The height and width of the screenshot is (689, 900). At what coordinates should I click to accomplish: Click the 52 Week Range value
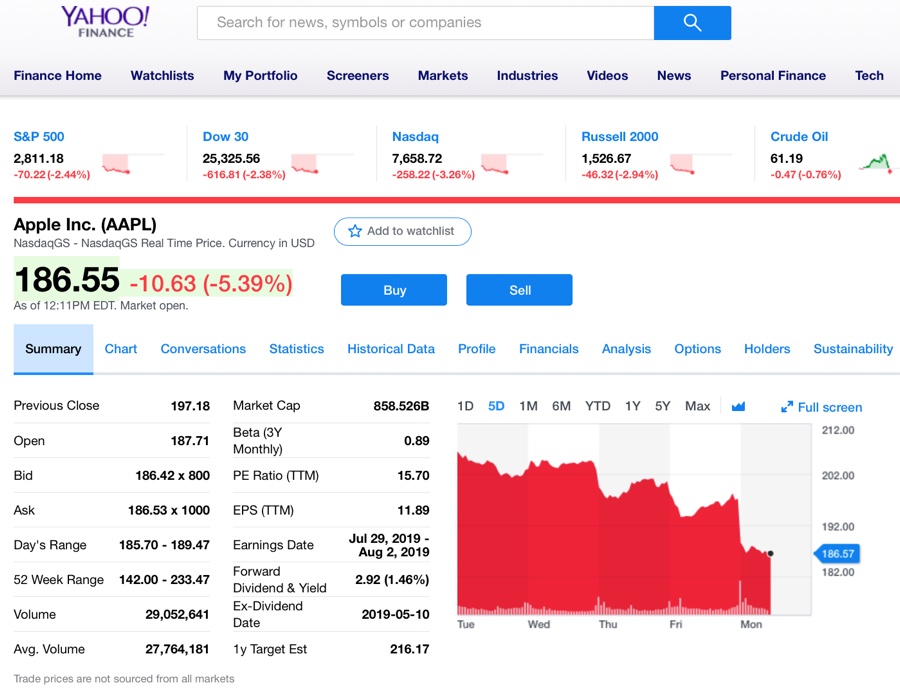point(164,580)
